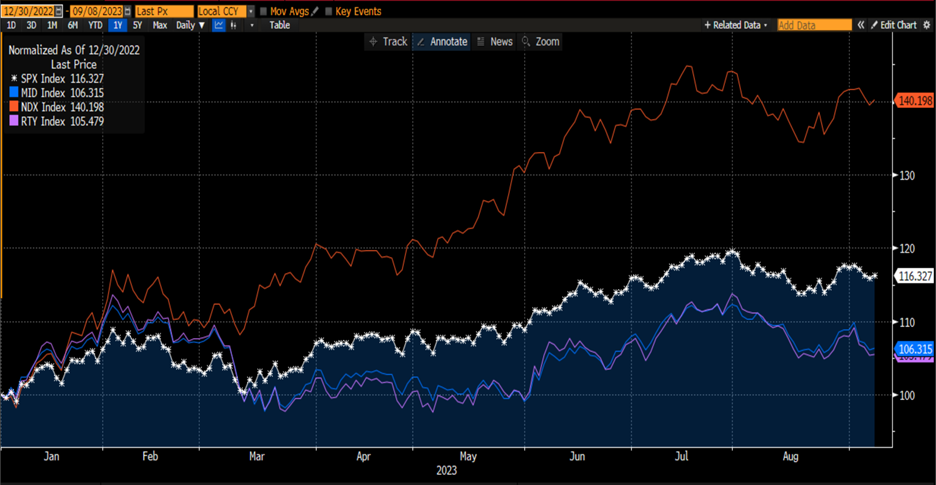936x485 pixels.
Task: Switch to line chart type
Action: tap(219, 25)
